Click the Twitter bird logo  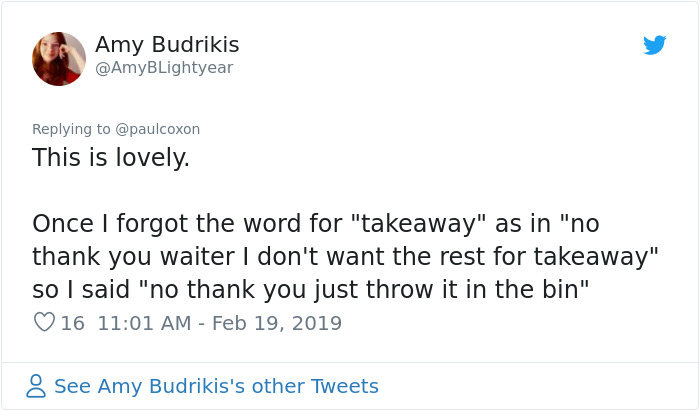click(x=655, y=45)
